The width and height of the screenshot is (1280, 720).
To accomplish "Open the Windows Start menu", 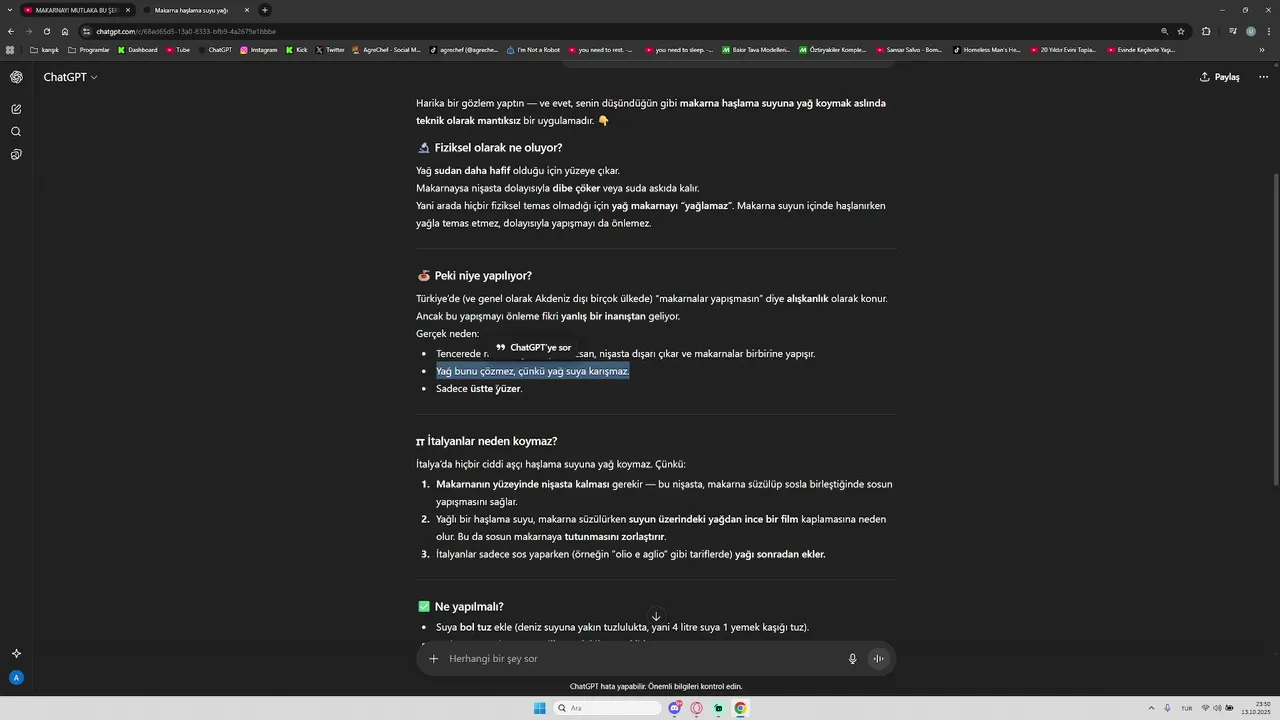I will click(540, 708).
